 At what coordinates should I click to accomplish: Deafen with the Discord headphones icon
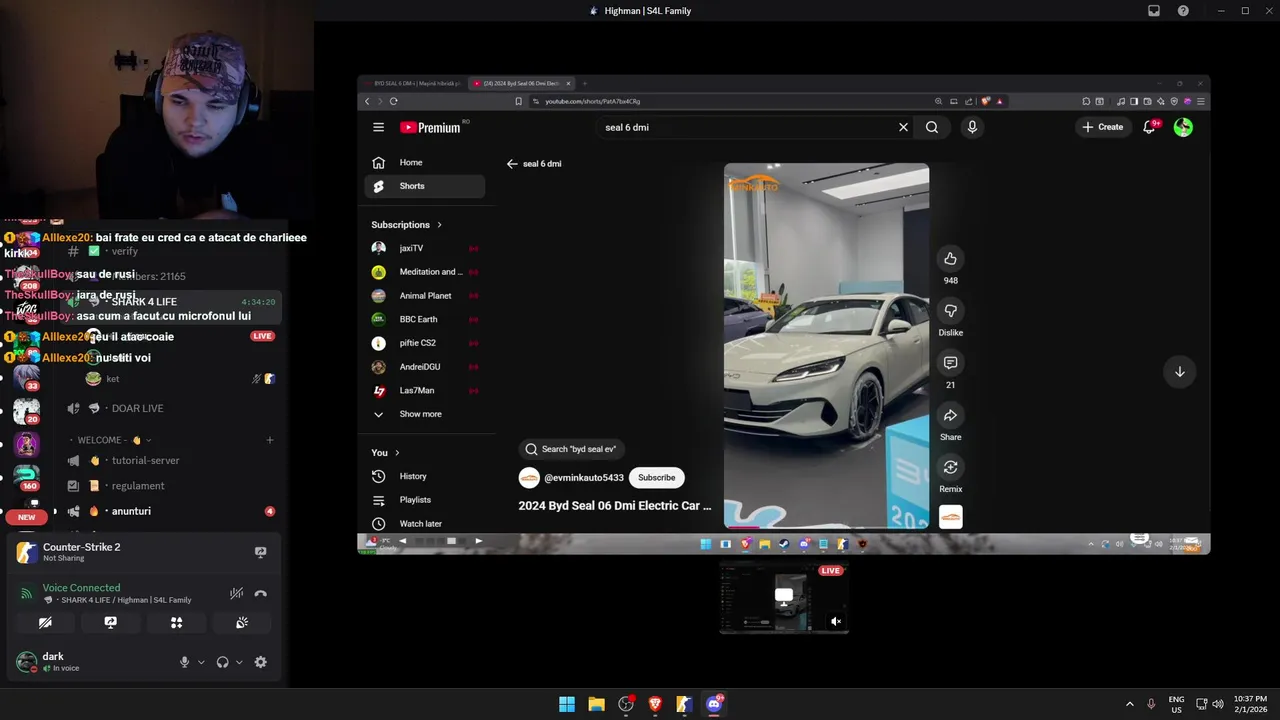point(222,662)
